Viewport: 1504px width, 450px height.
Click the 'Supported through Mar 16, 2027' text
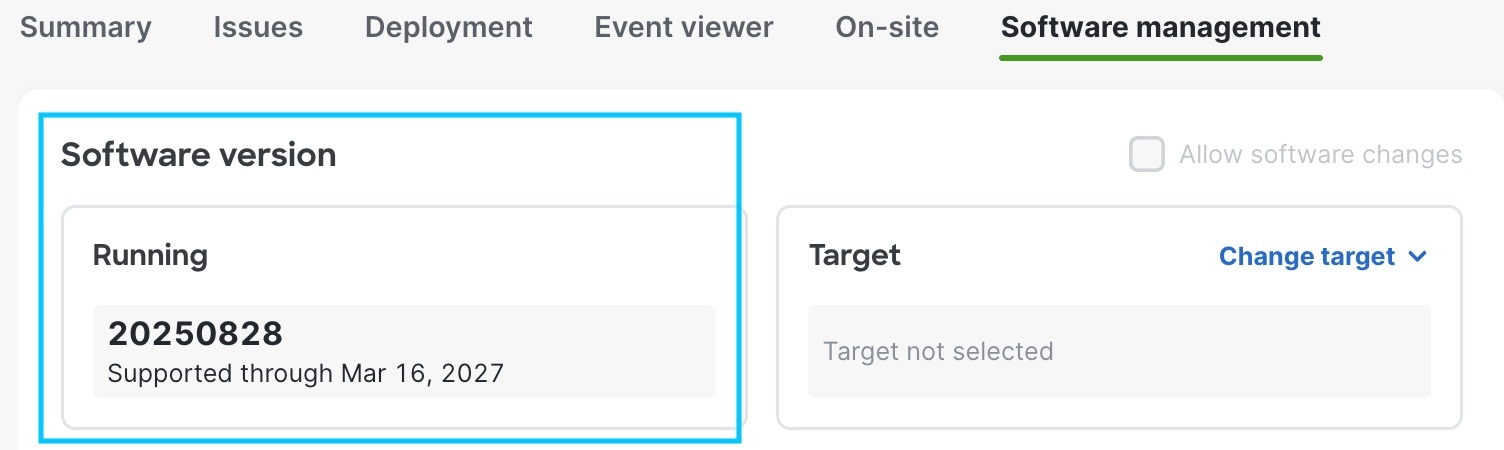tap(305, 375)
